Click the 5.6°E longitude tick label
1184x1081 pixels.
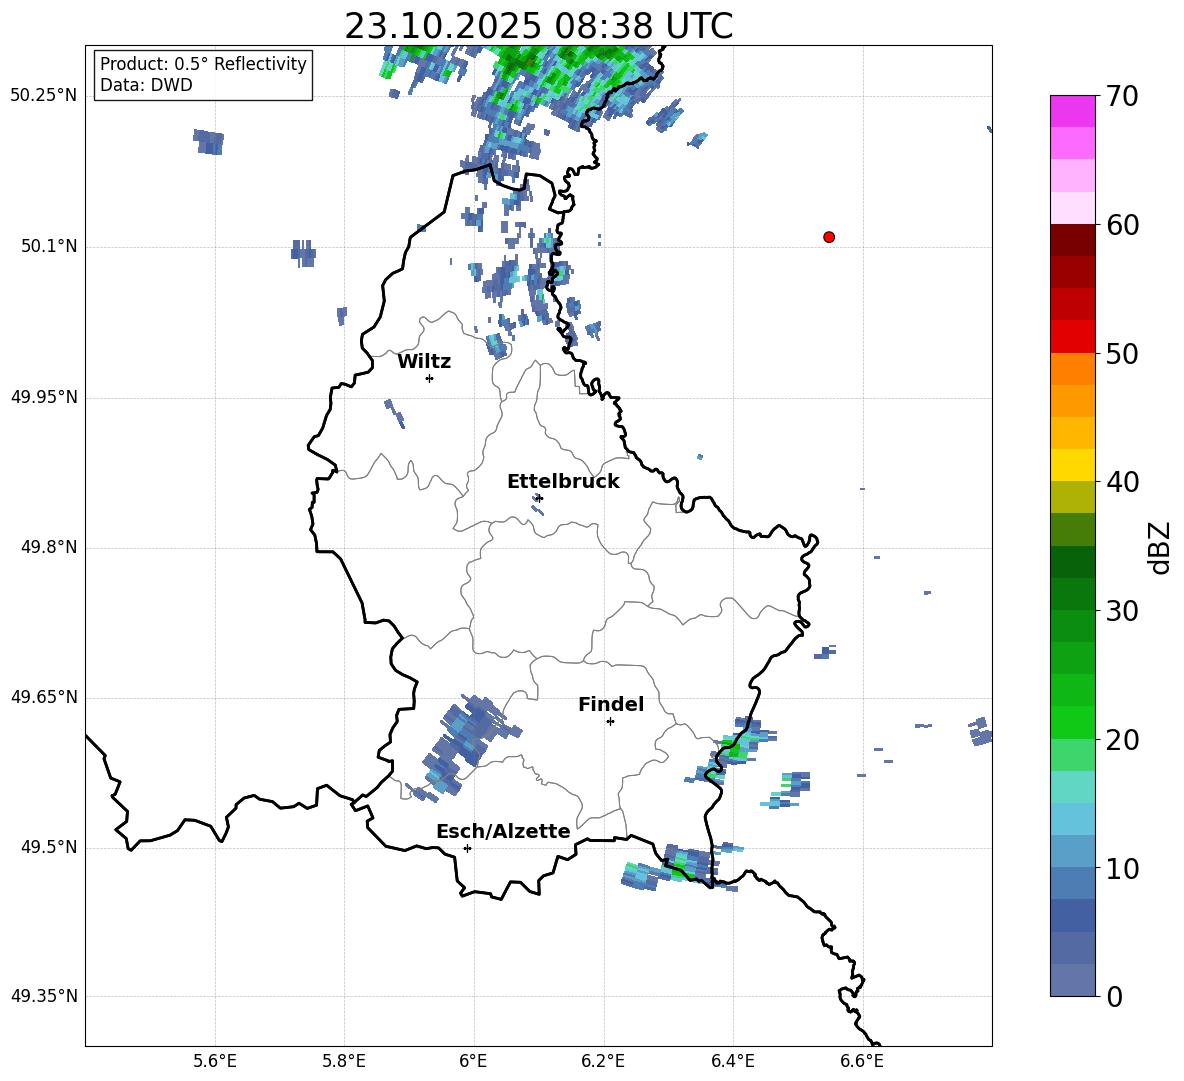(x=215, y=1061)
